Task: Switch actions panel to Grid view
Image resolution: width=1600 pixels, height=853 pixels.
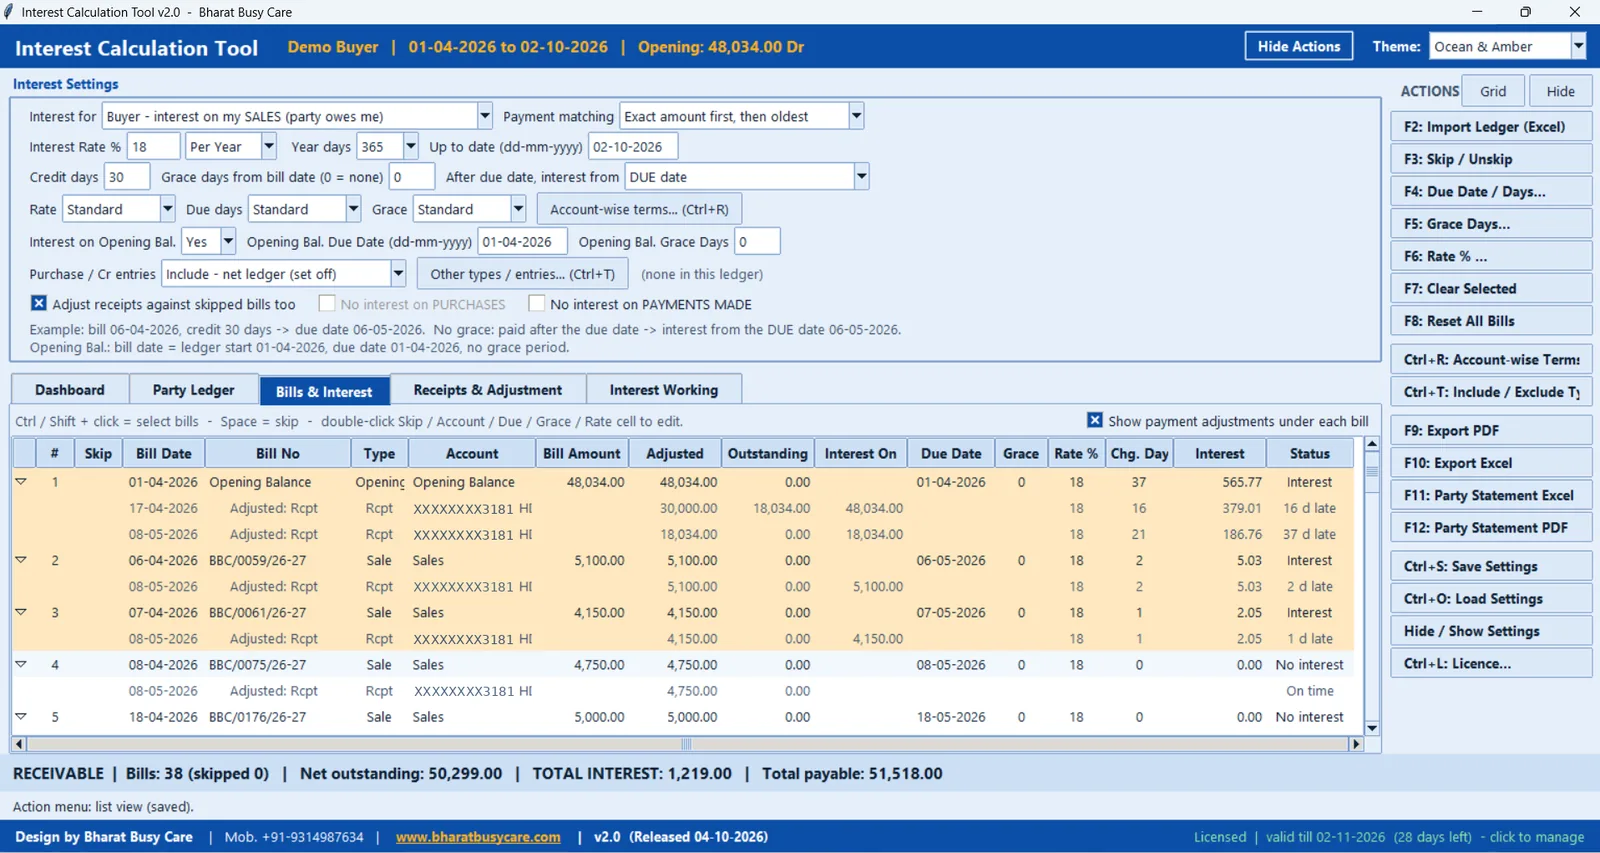Action: click(x=1493, y=91)
